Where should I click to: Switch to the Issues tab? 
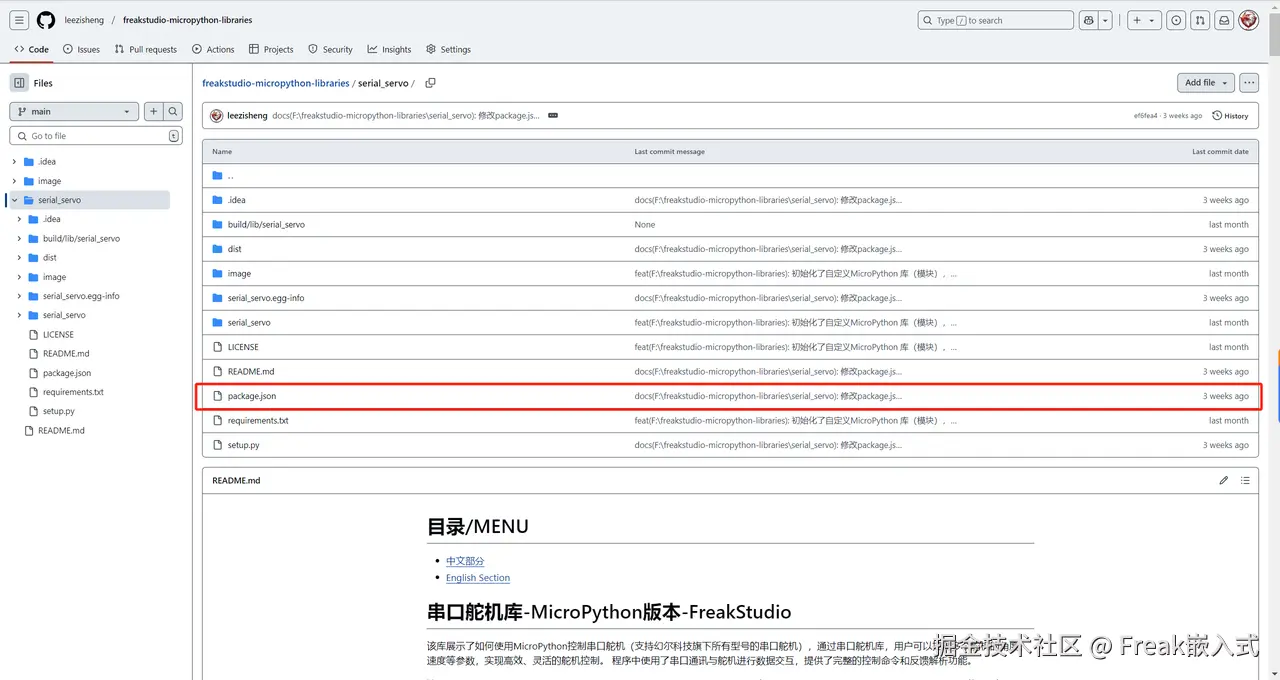click(x=81, y=49)
